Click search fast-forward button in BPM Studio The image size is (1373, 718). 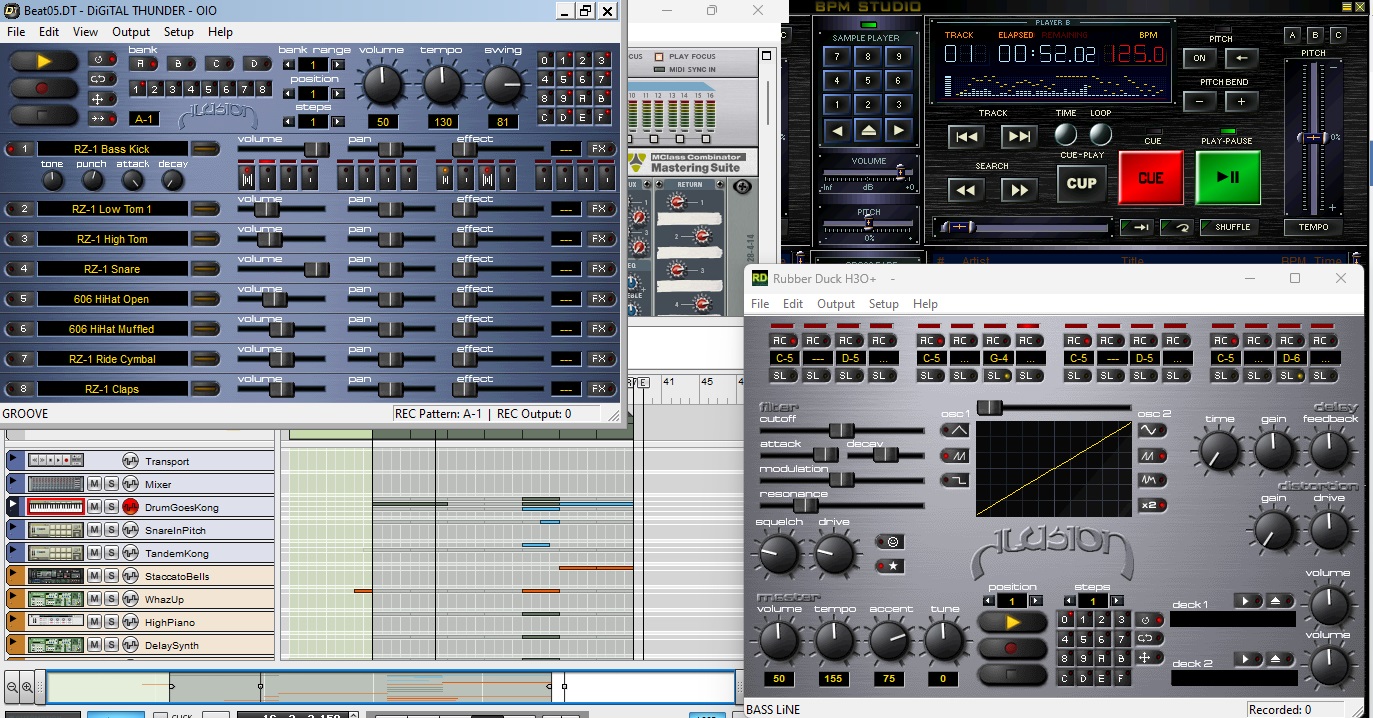1018,190
